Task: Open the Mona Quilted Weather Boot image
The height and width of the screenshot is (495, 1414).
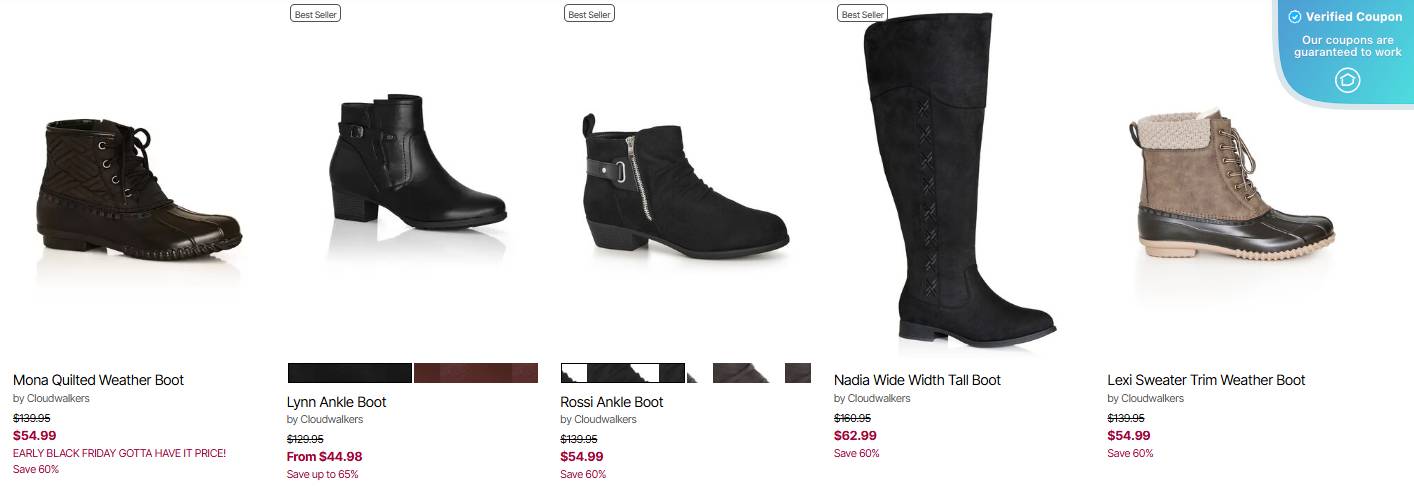Action: 140,190
